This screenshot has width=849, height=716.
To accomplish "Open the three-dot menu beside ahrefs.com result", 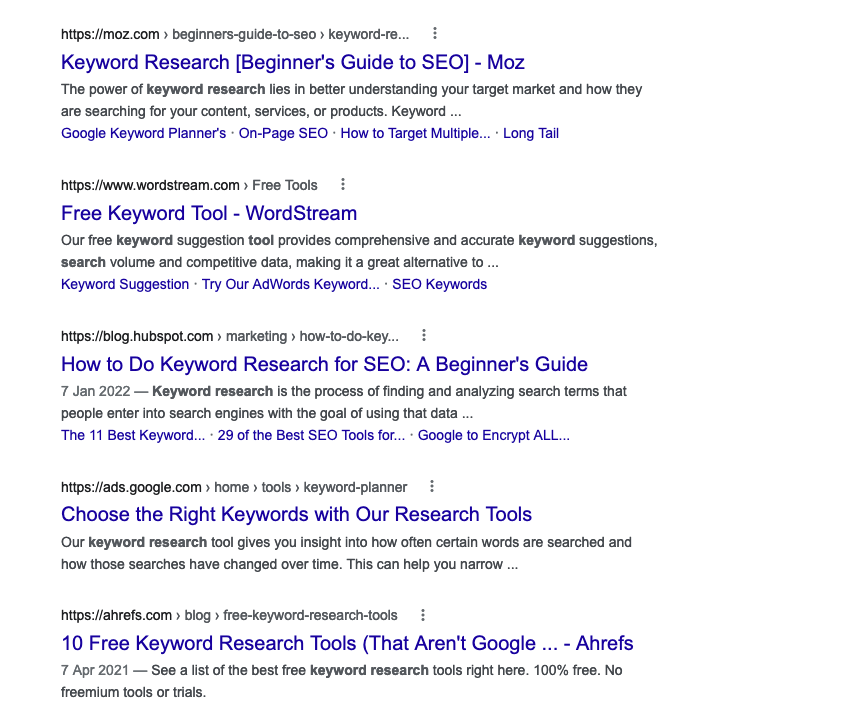I will pyautogui.click(x=422, y=615).
